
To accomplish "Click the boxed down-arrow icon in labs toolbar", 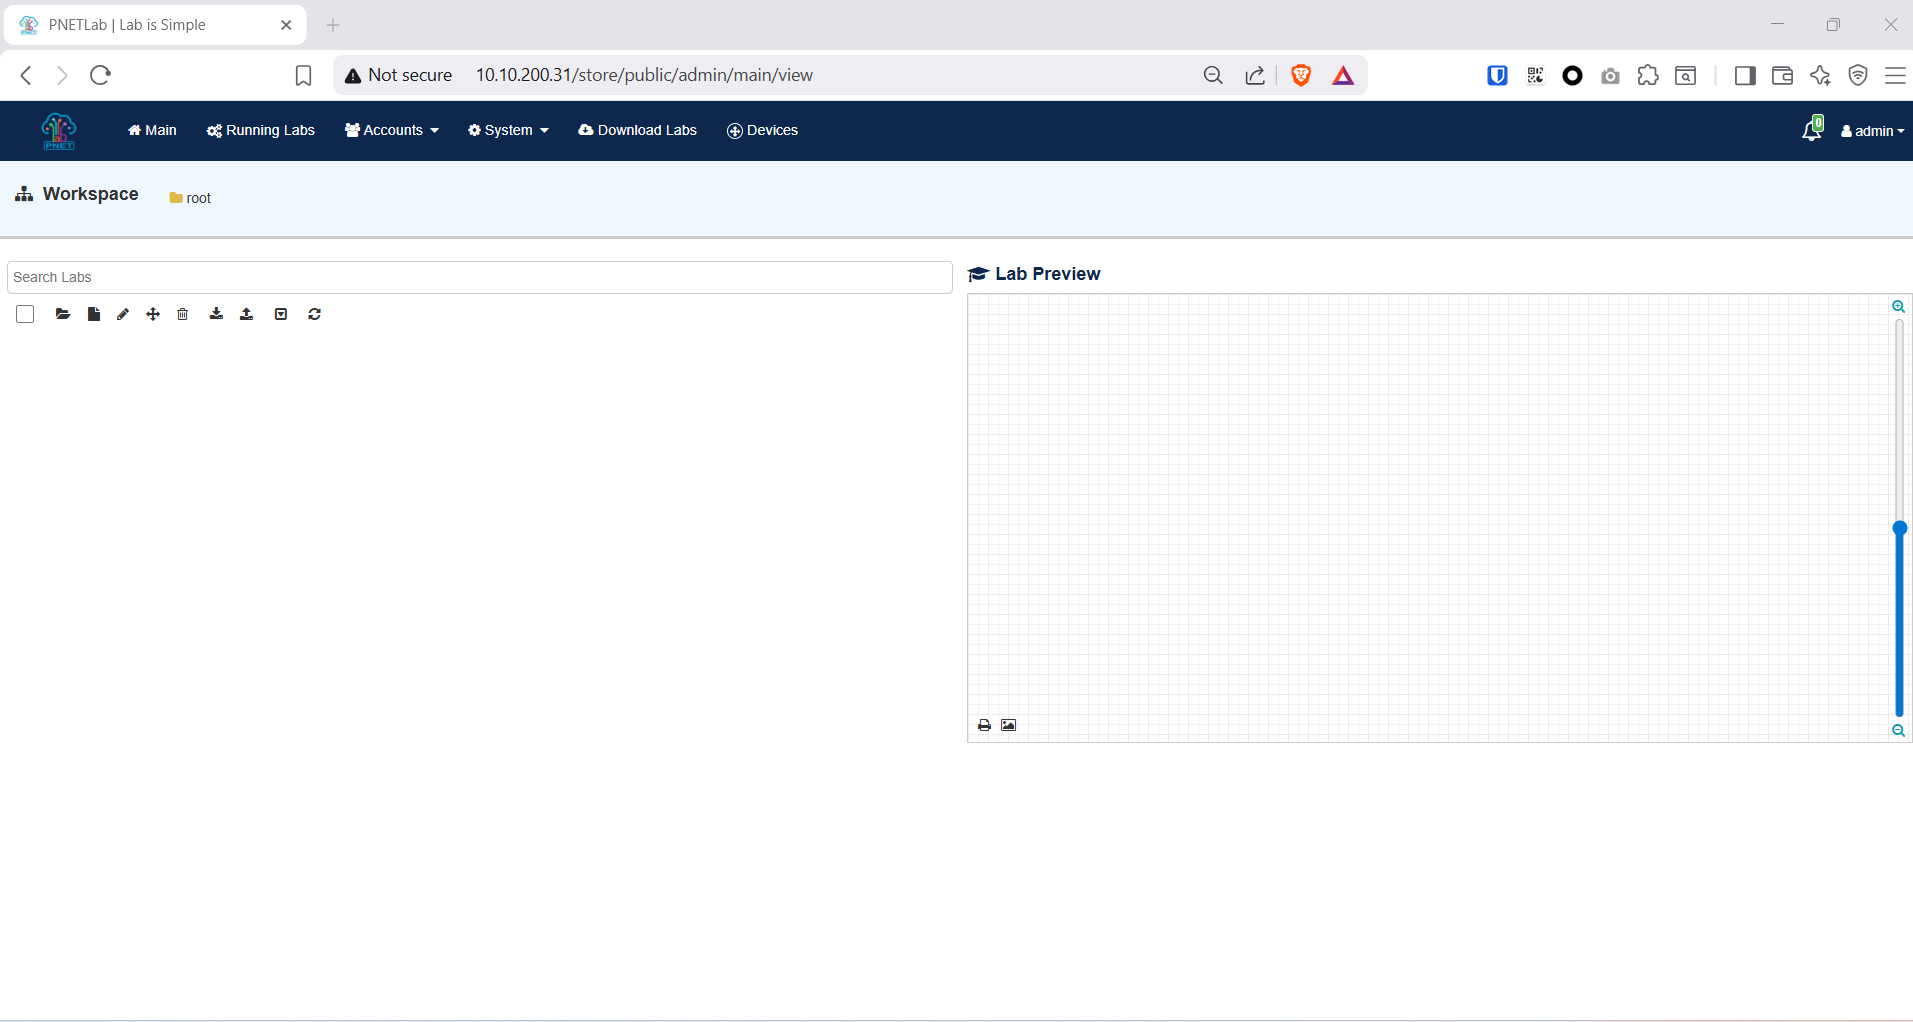I will tap(281, 314).
